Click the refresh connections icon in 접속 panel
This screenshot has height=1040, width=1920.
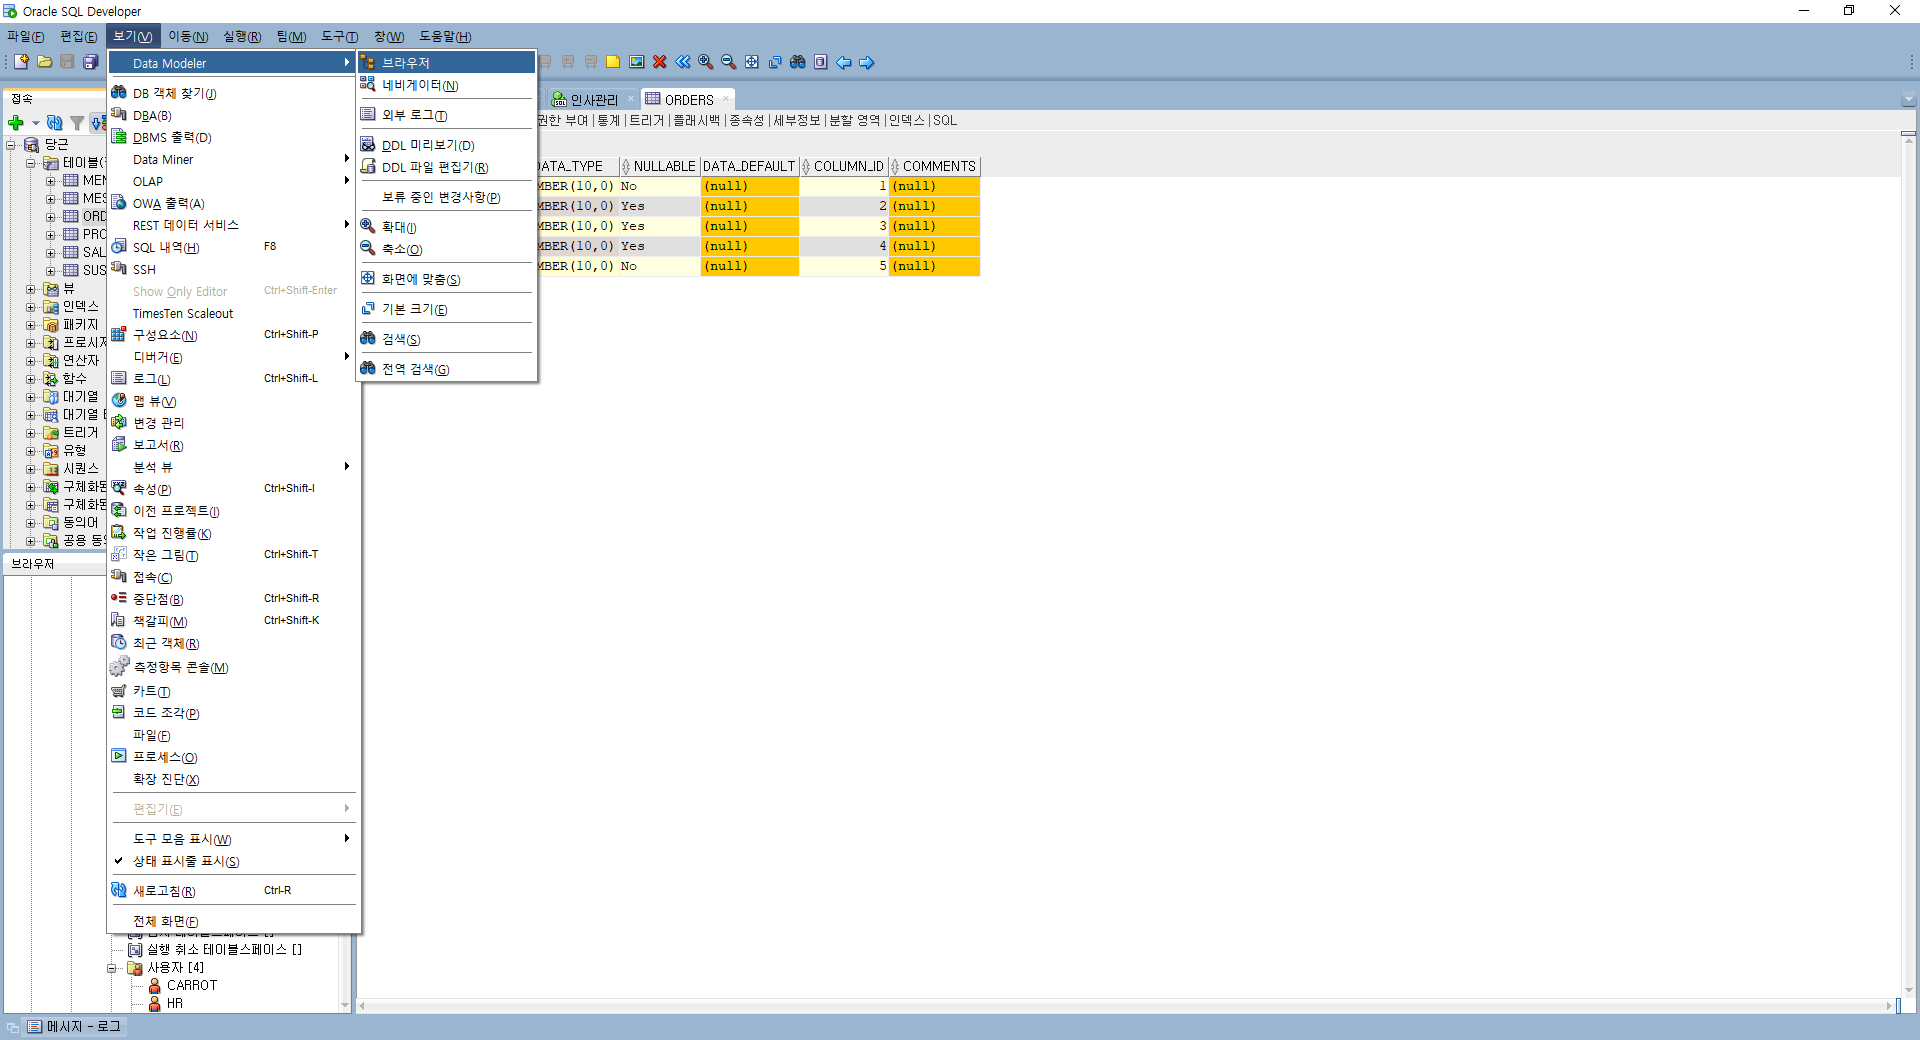click(x=55, y=123)
